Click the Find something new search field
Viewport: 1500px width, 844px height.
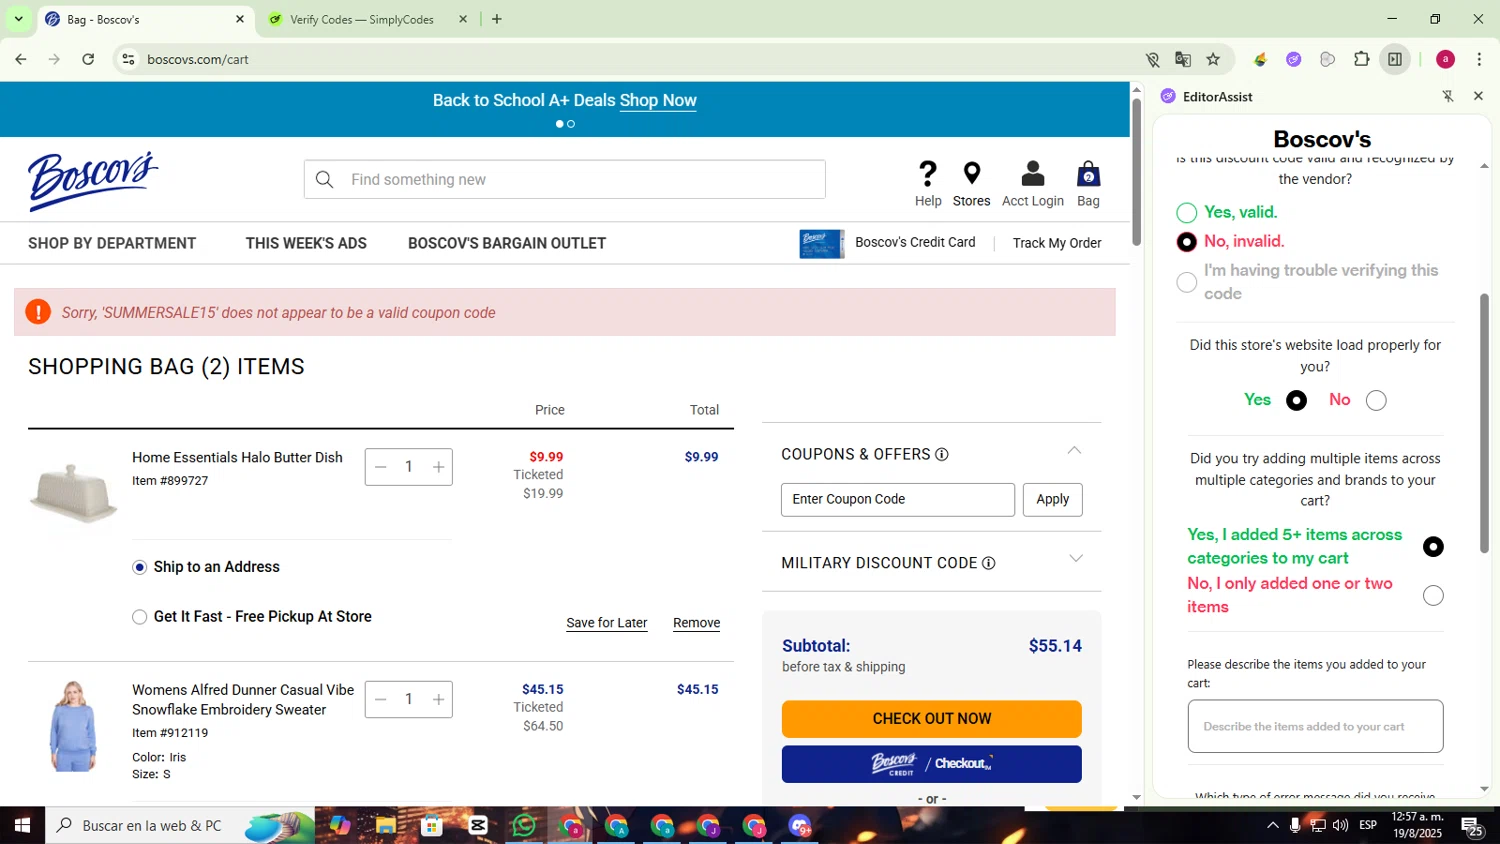(x=565, y=180)
